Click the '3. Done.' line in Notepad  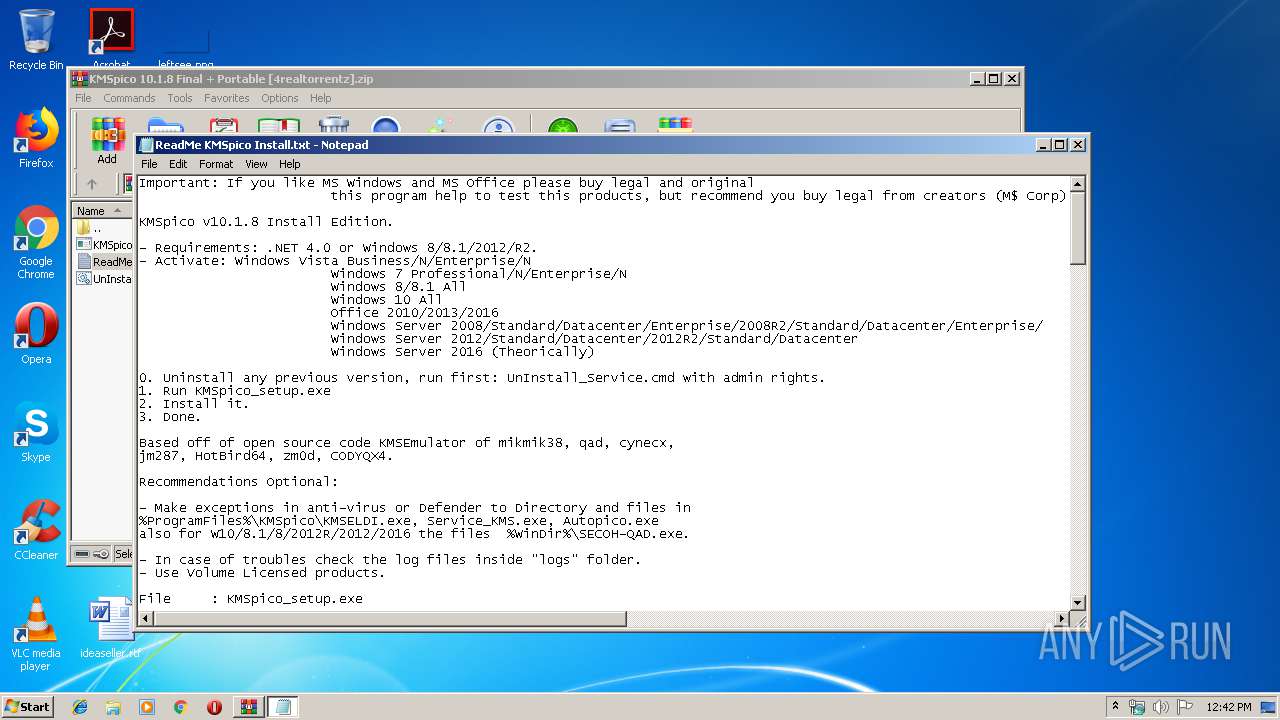pyautogui.click(x=170, y=417)
